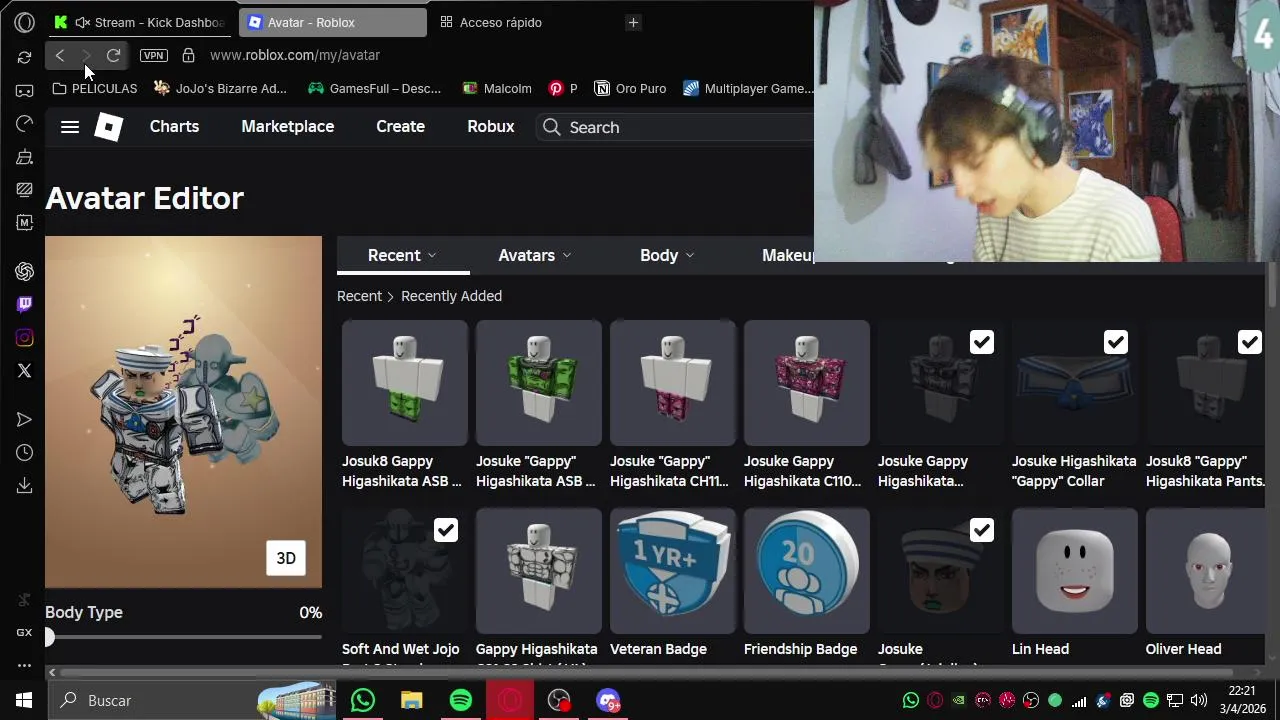This screenshot has height=720, width=1280.
Task: Click the browser back arrow
Action: tap(60, 55)
